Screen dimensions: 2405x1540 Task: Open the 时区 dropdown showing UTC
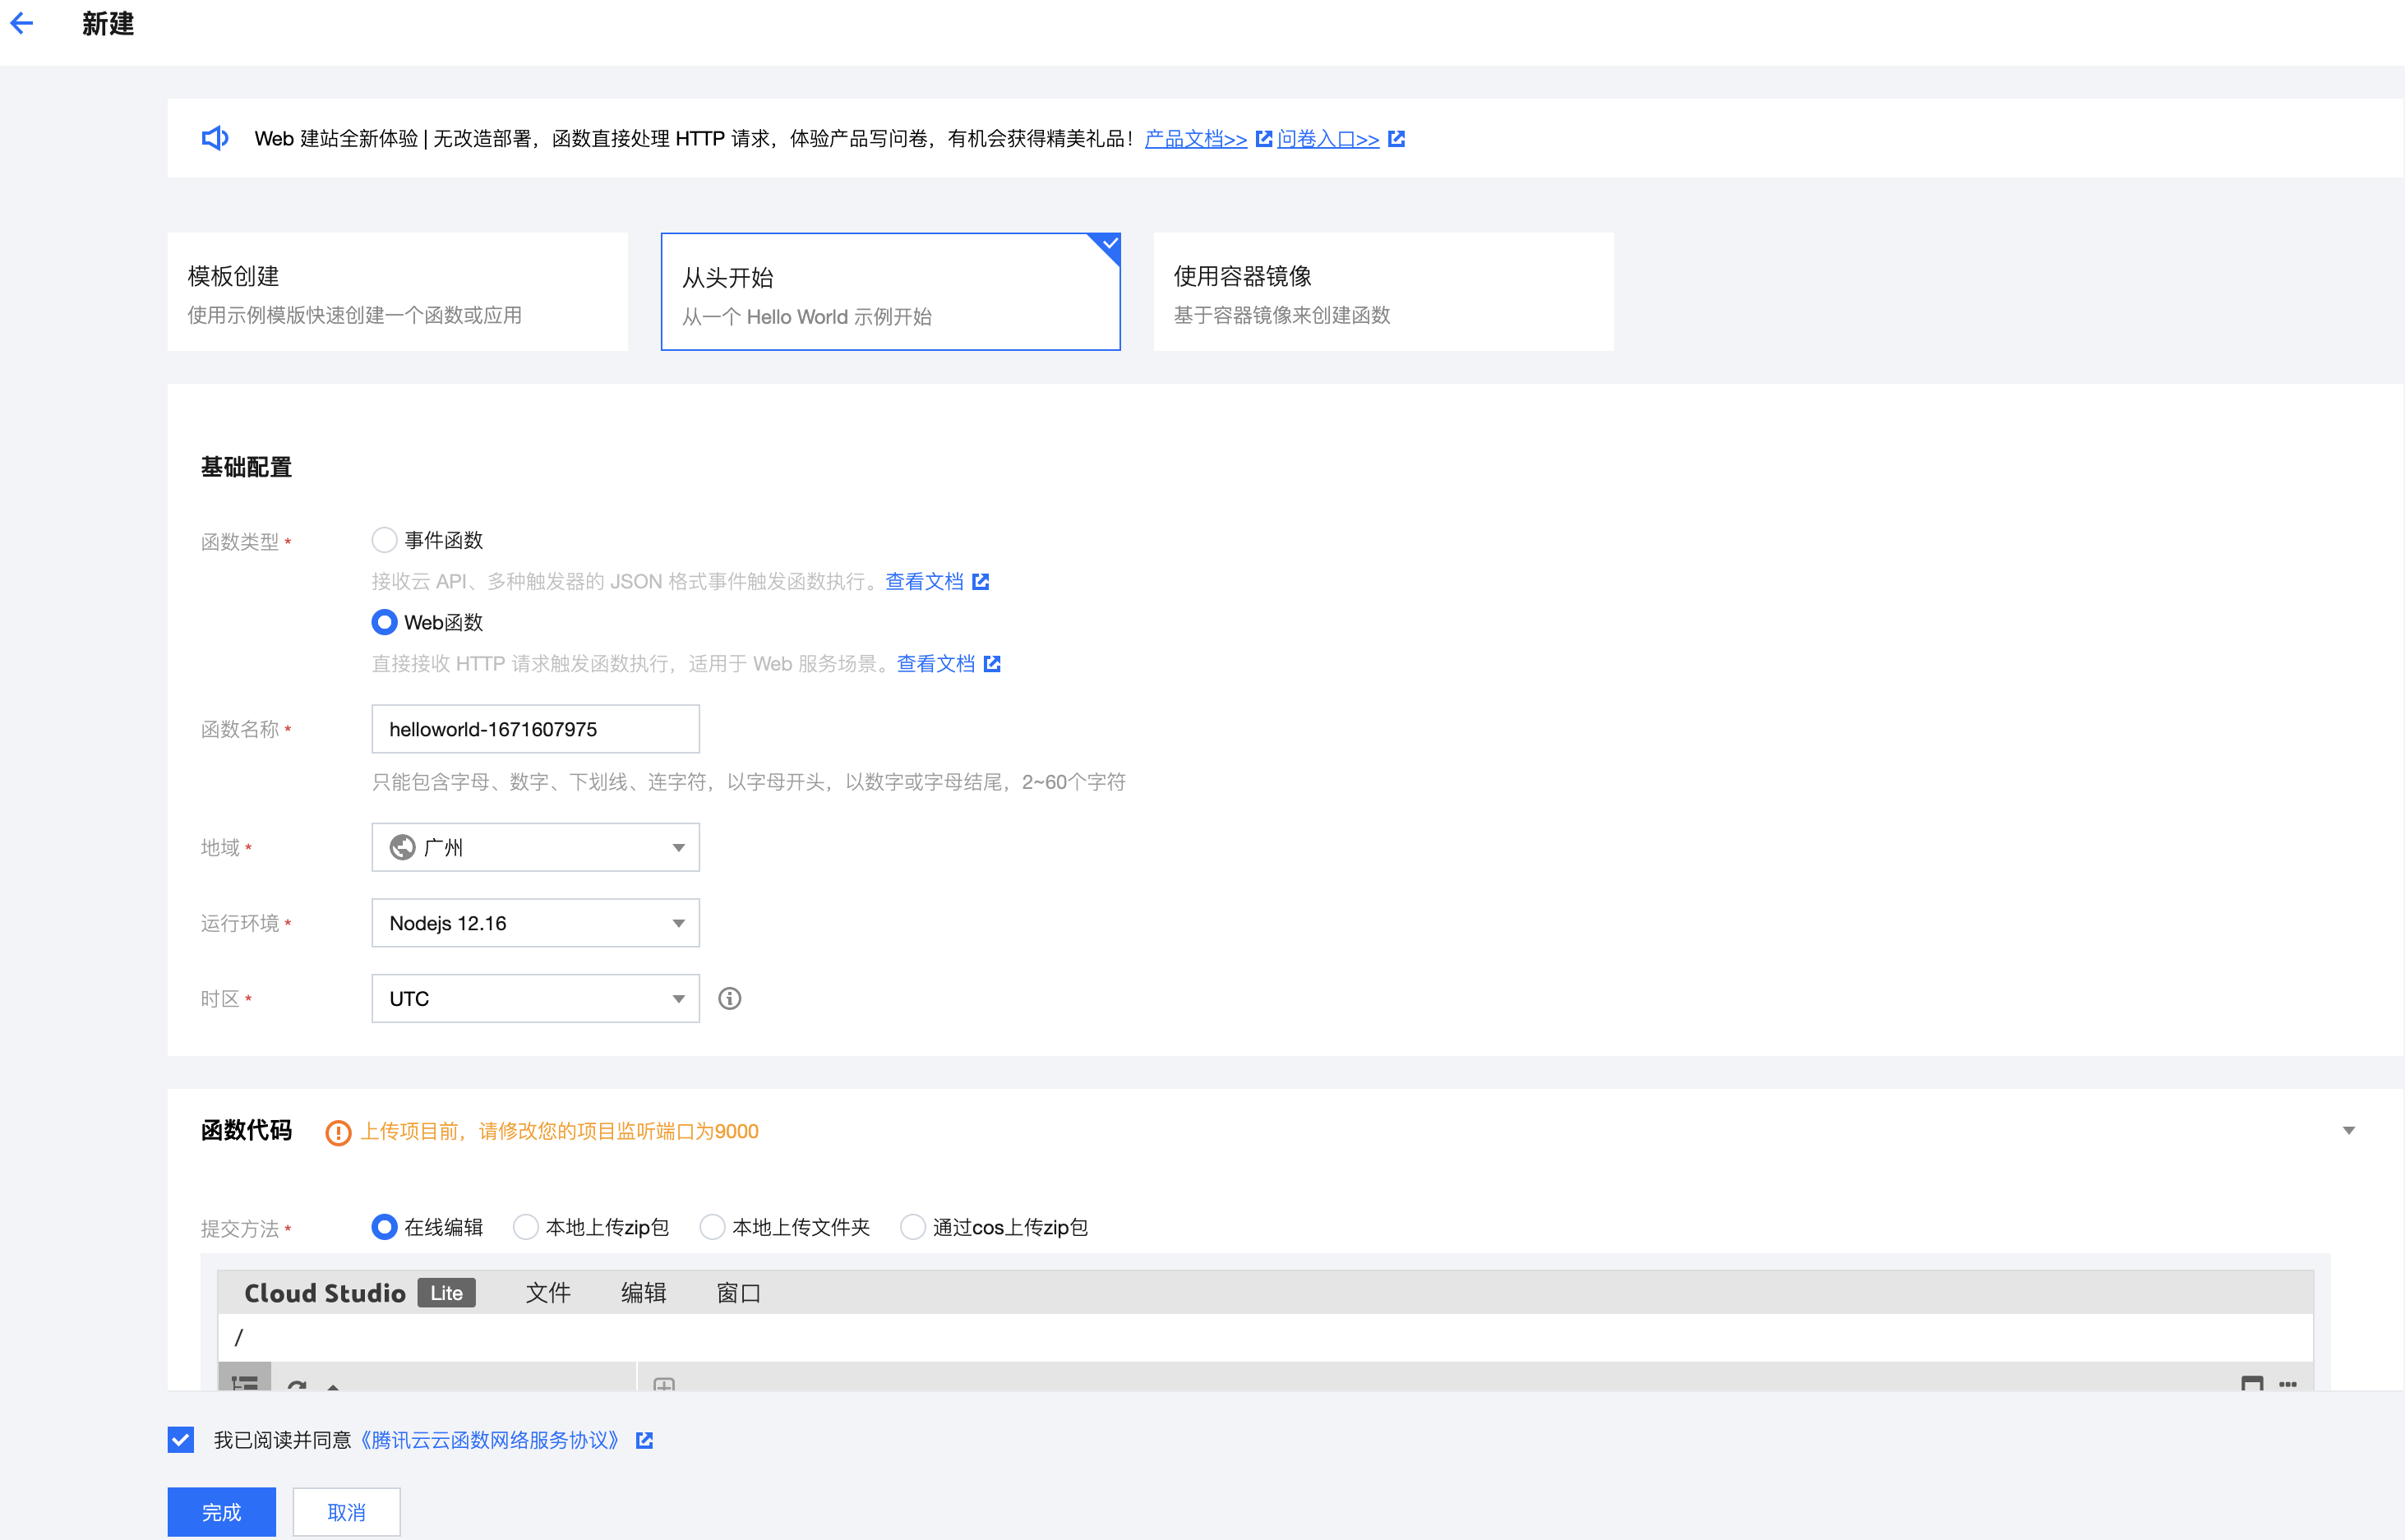[535, 998]
